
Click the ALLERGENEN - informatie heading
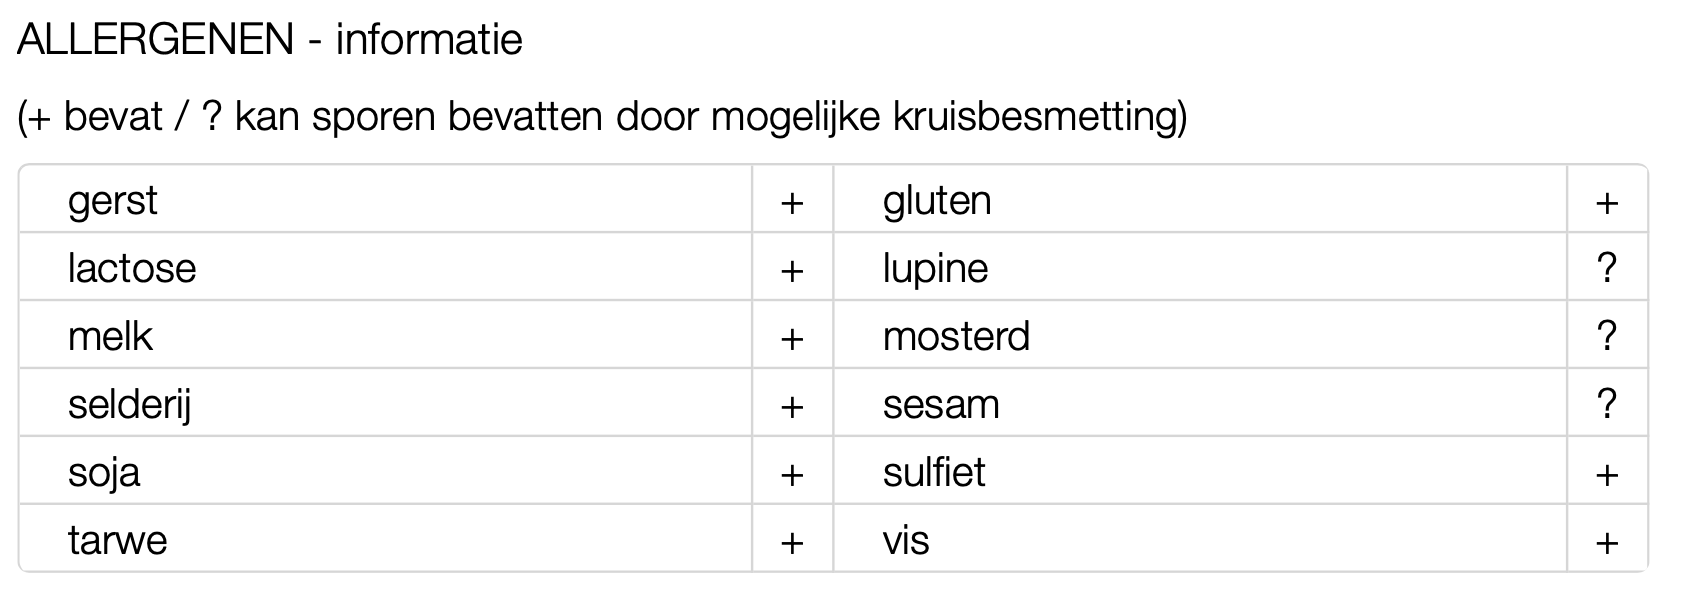270,40
